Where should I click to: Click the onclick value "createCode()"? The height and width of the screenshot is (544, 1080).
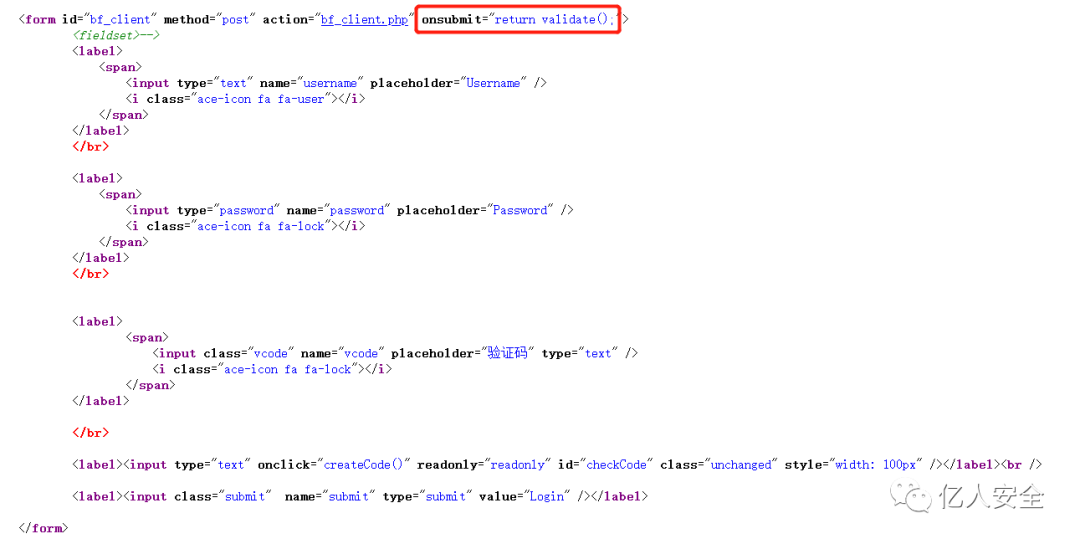(364, 465)
